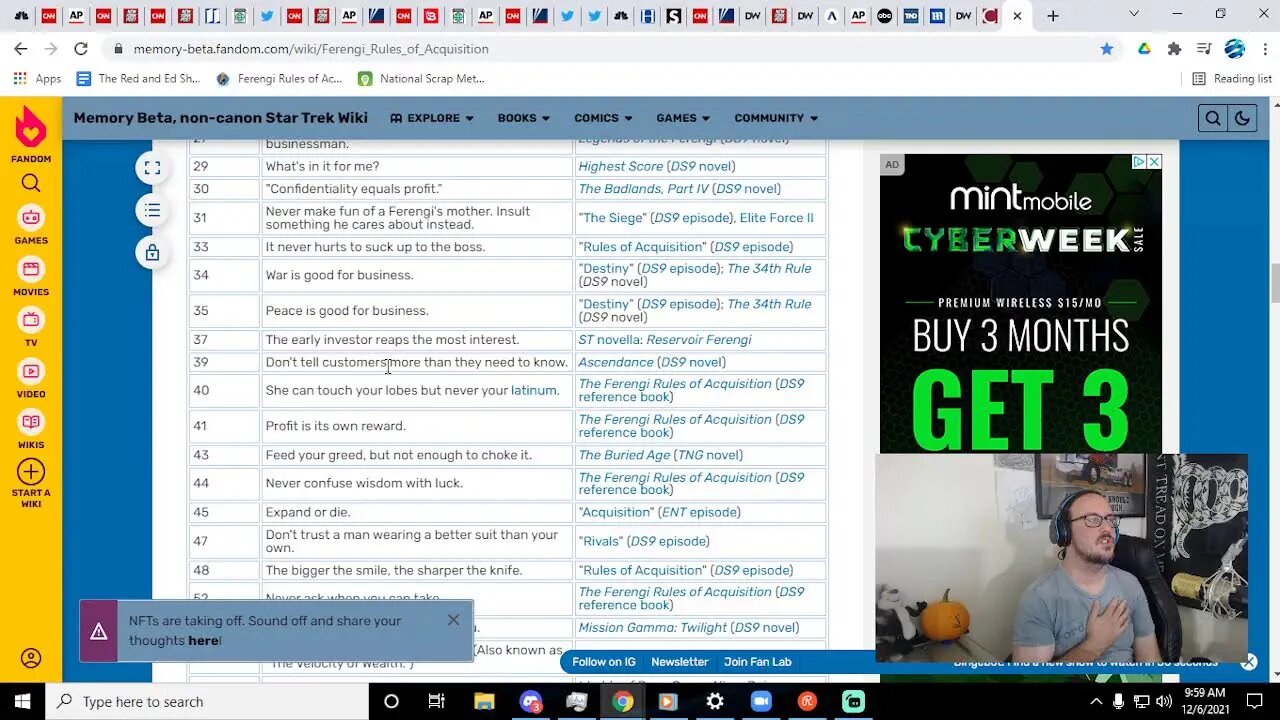1280x720 pixels.
Task: Open Chrome from the taskbar
Action: coord(623,702)
